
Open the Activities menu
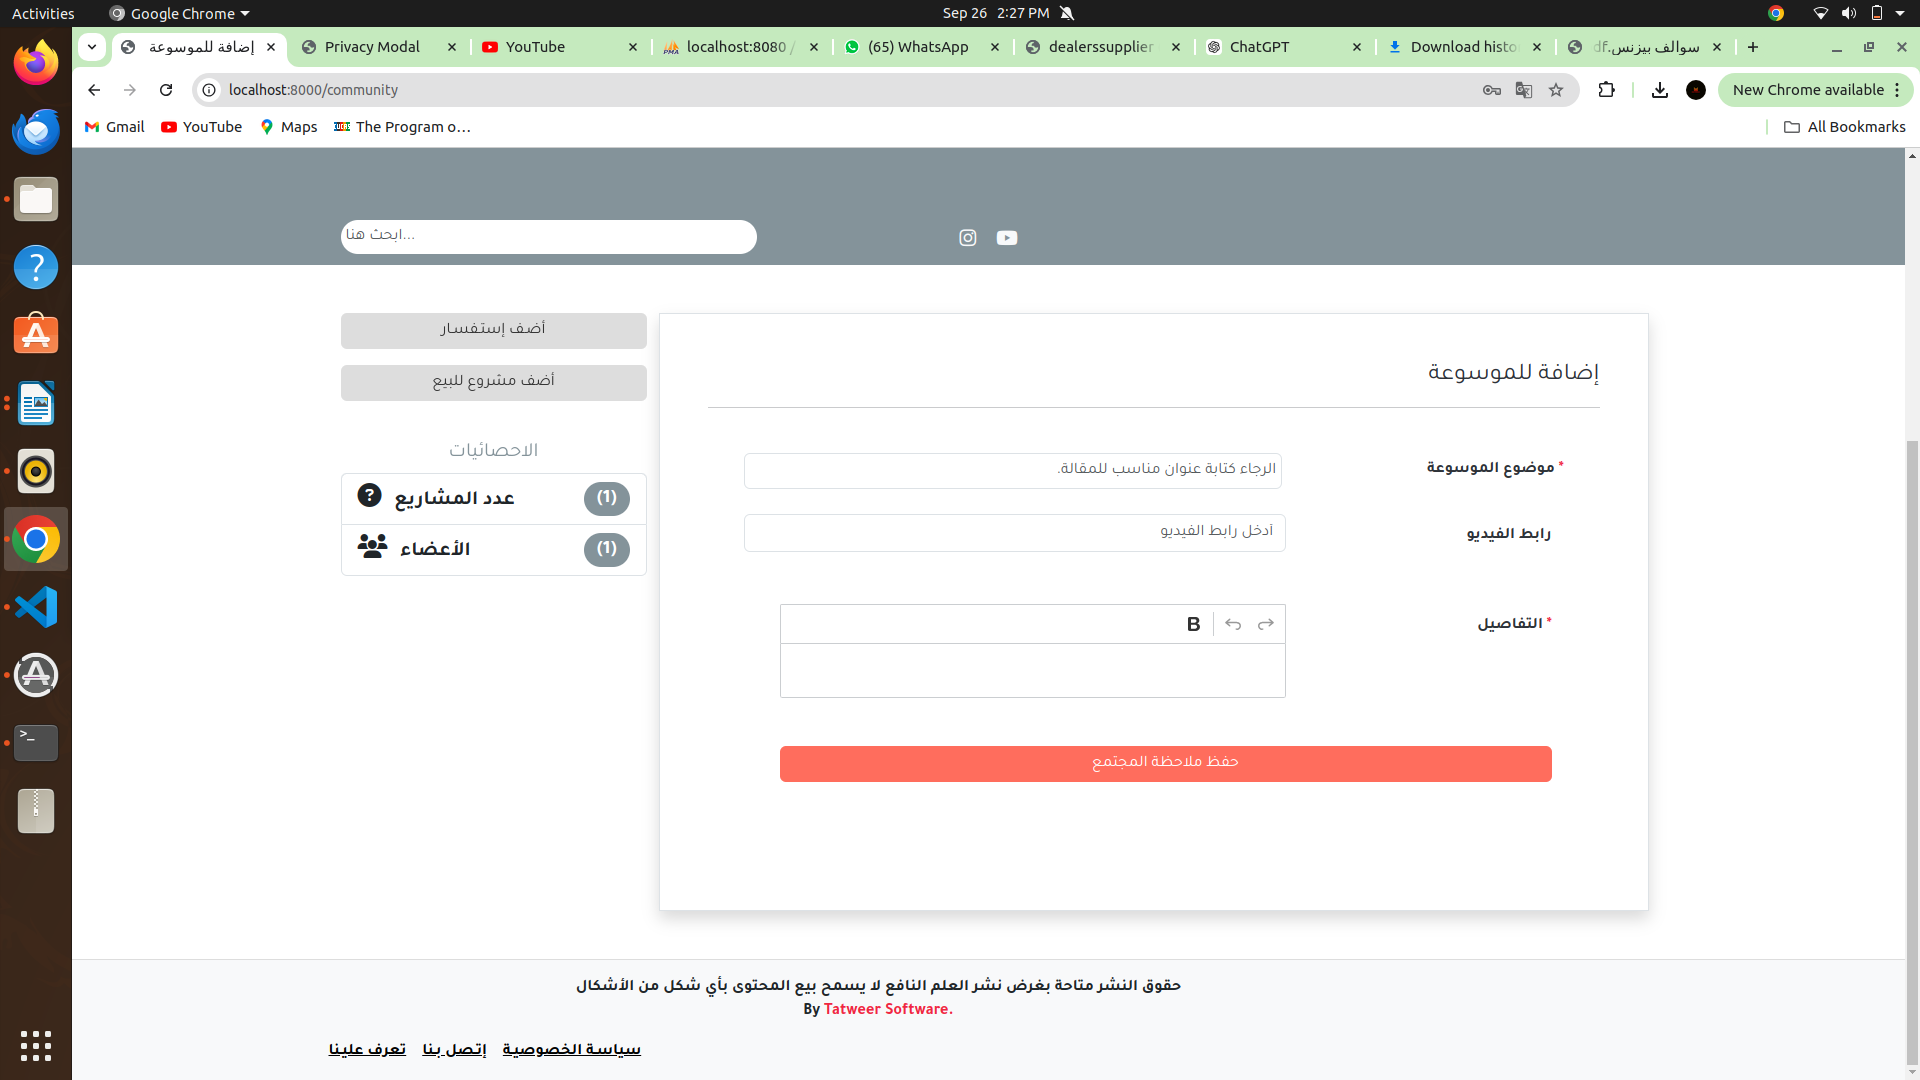42,13
